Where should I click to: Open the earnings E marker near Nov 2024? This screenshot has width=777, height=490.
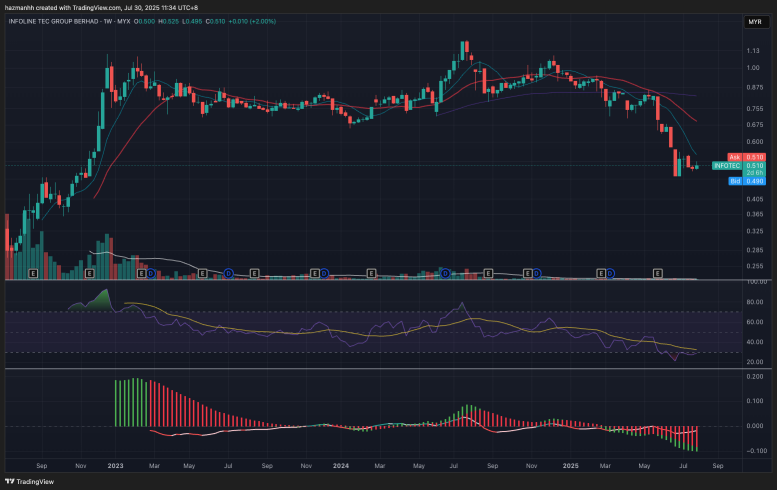point(528,273)
